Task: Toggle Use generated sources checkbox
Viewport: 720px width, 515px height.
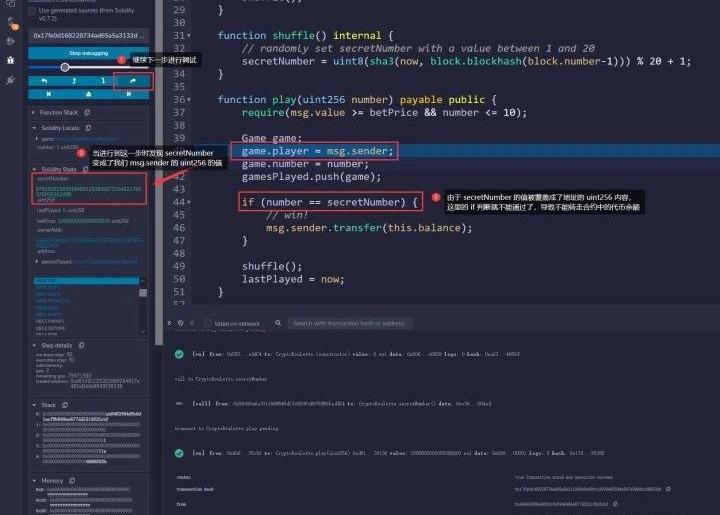Action: point(32,11)
